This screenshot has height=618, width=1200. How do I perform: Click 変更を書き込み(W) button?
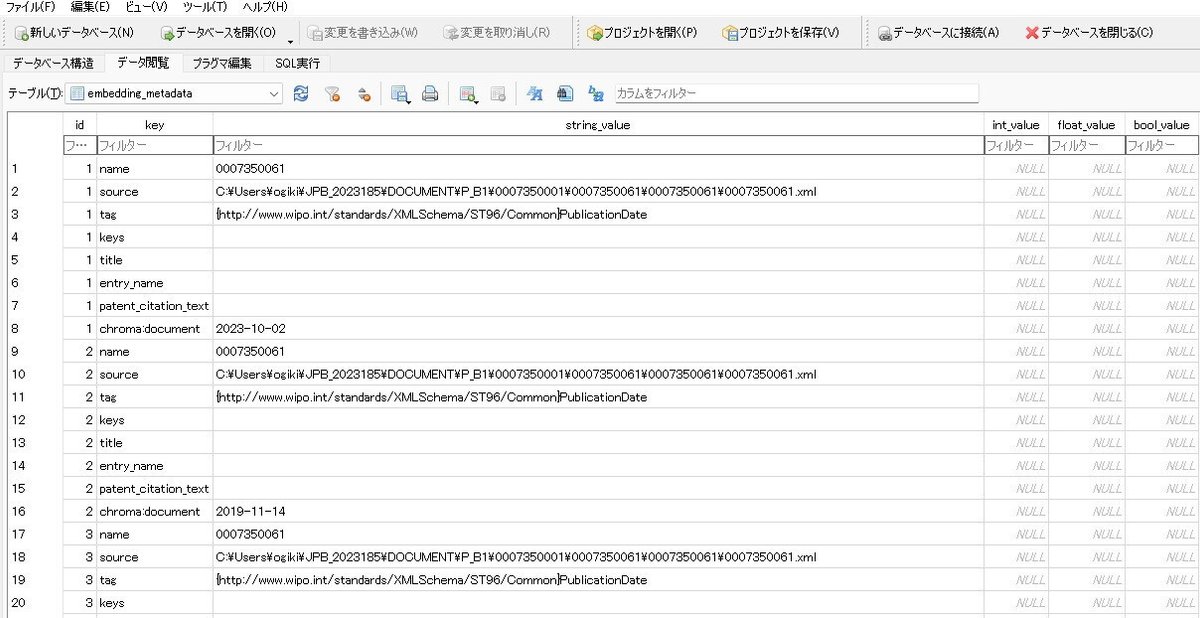[363, 32]
